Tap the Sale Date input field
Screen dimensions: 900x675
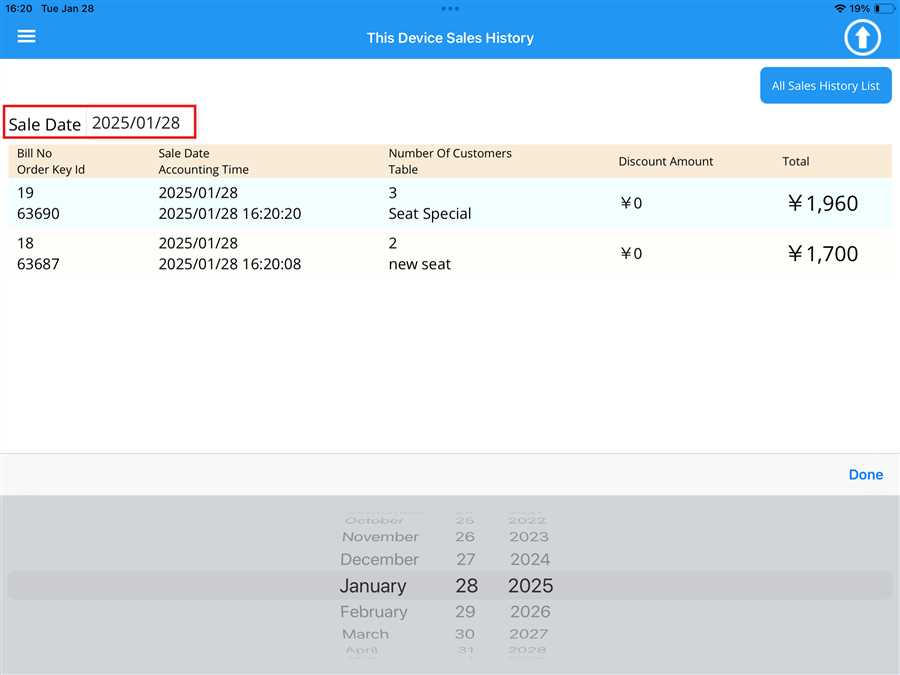[136, 123]
